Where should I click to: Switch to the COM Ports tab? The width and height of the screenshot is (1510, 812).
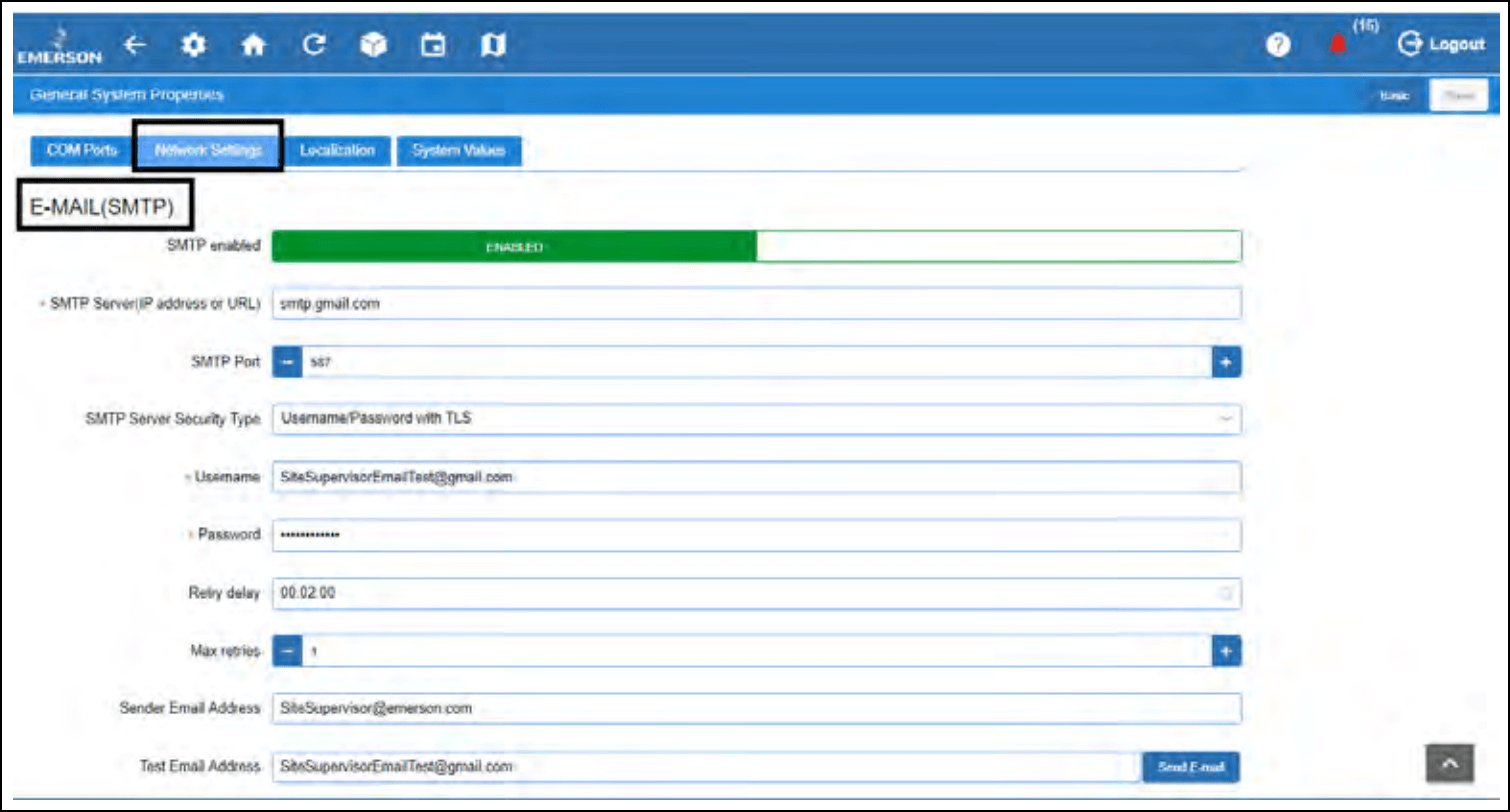point(82,151)
